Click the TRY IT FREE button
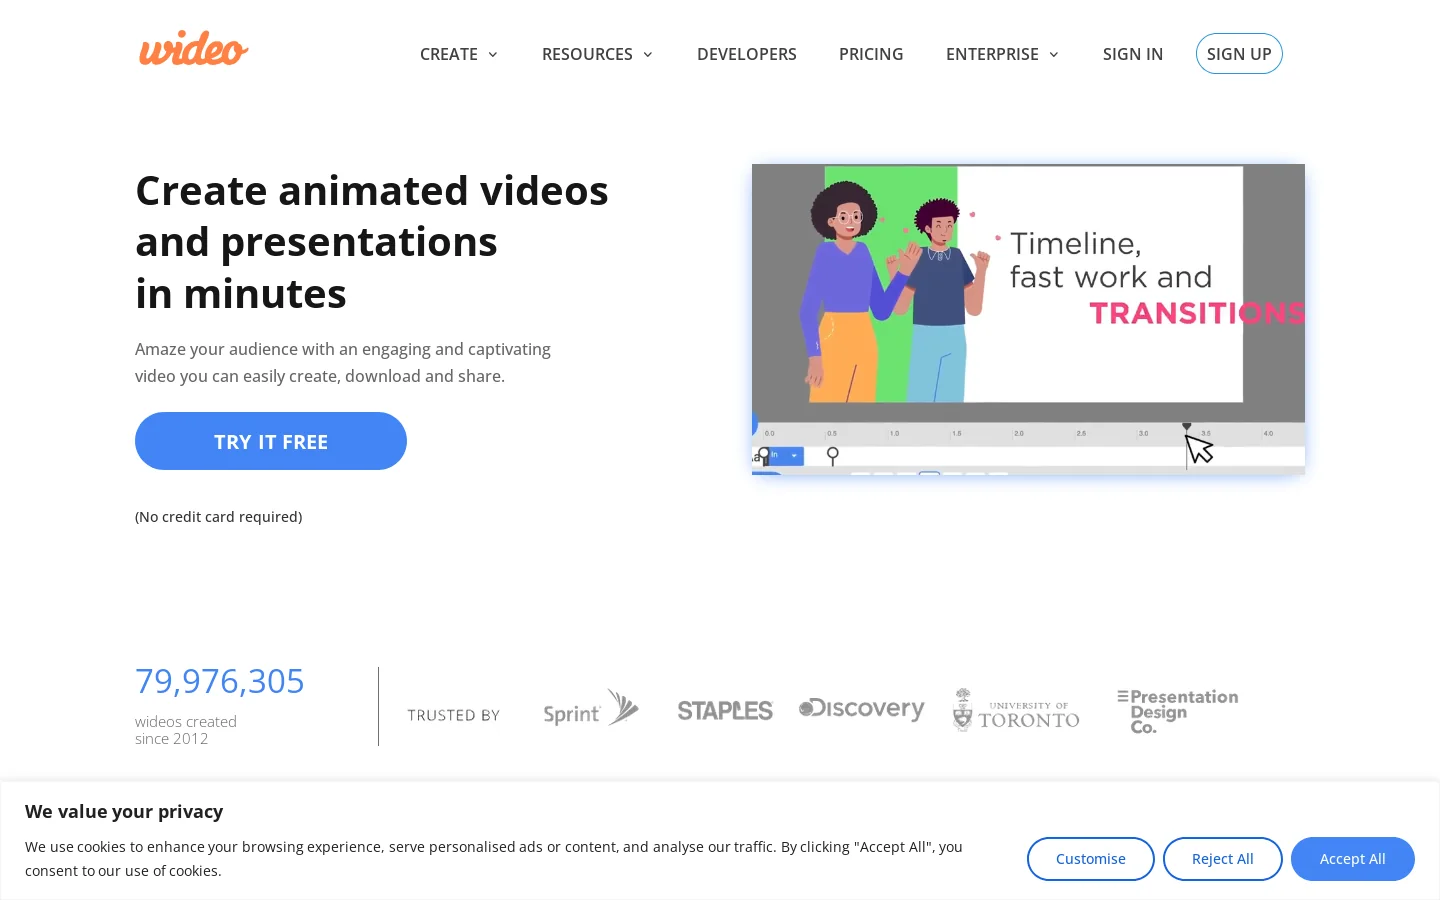This screenshot has height=900, width=1440. (x=271, y=441)
